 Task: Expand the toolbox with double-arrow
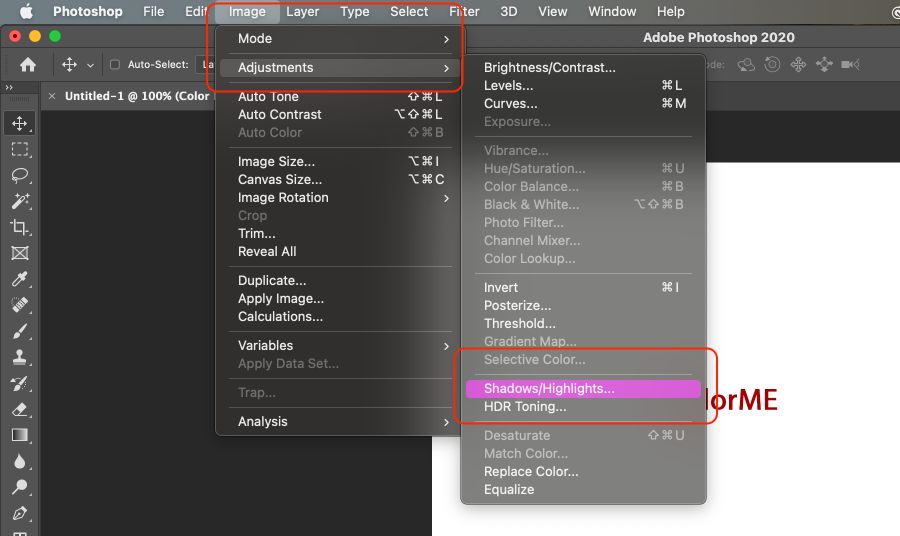[9, 88]
